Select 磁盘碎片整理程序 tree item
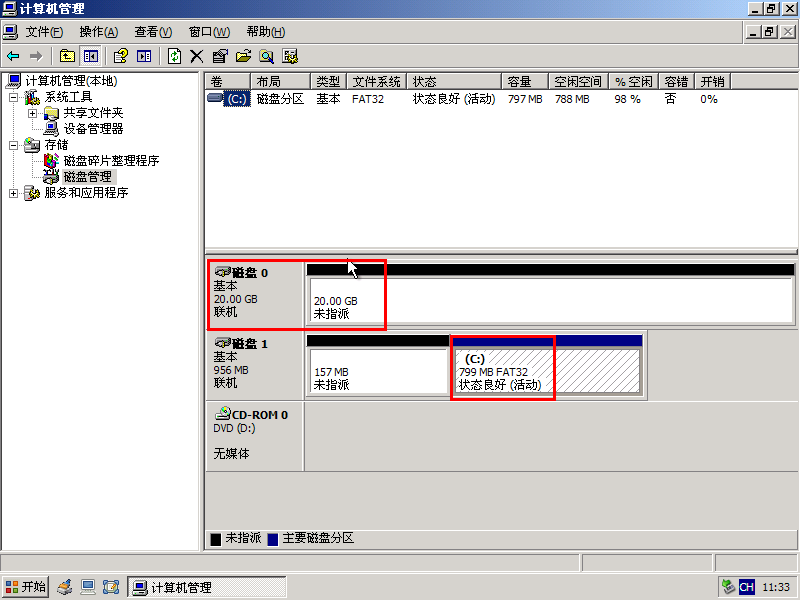Image resolution: width=800 pixels, height=600 pixels. tap(111, 161)
